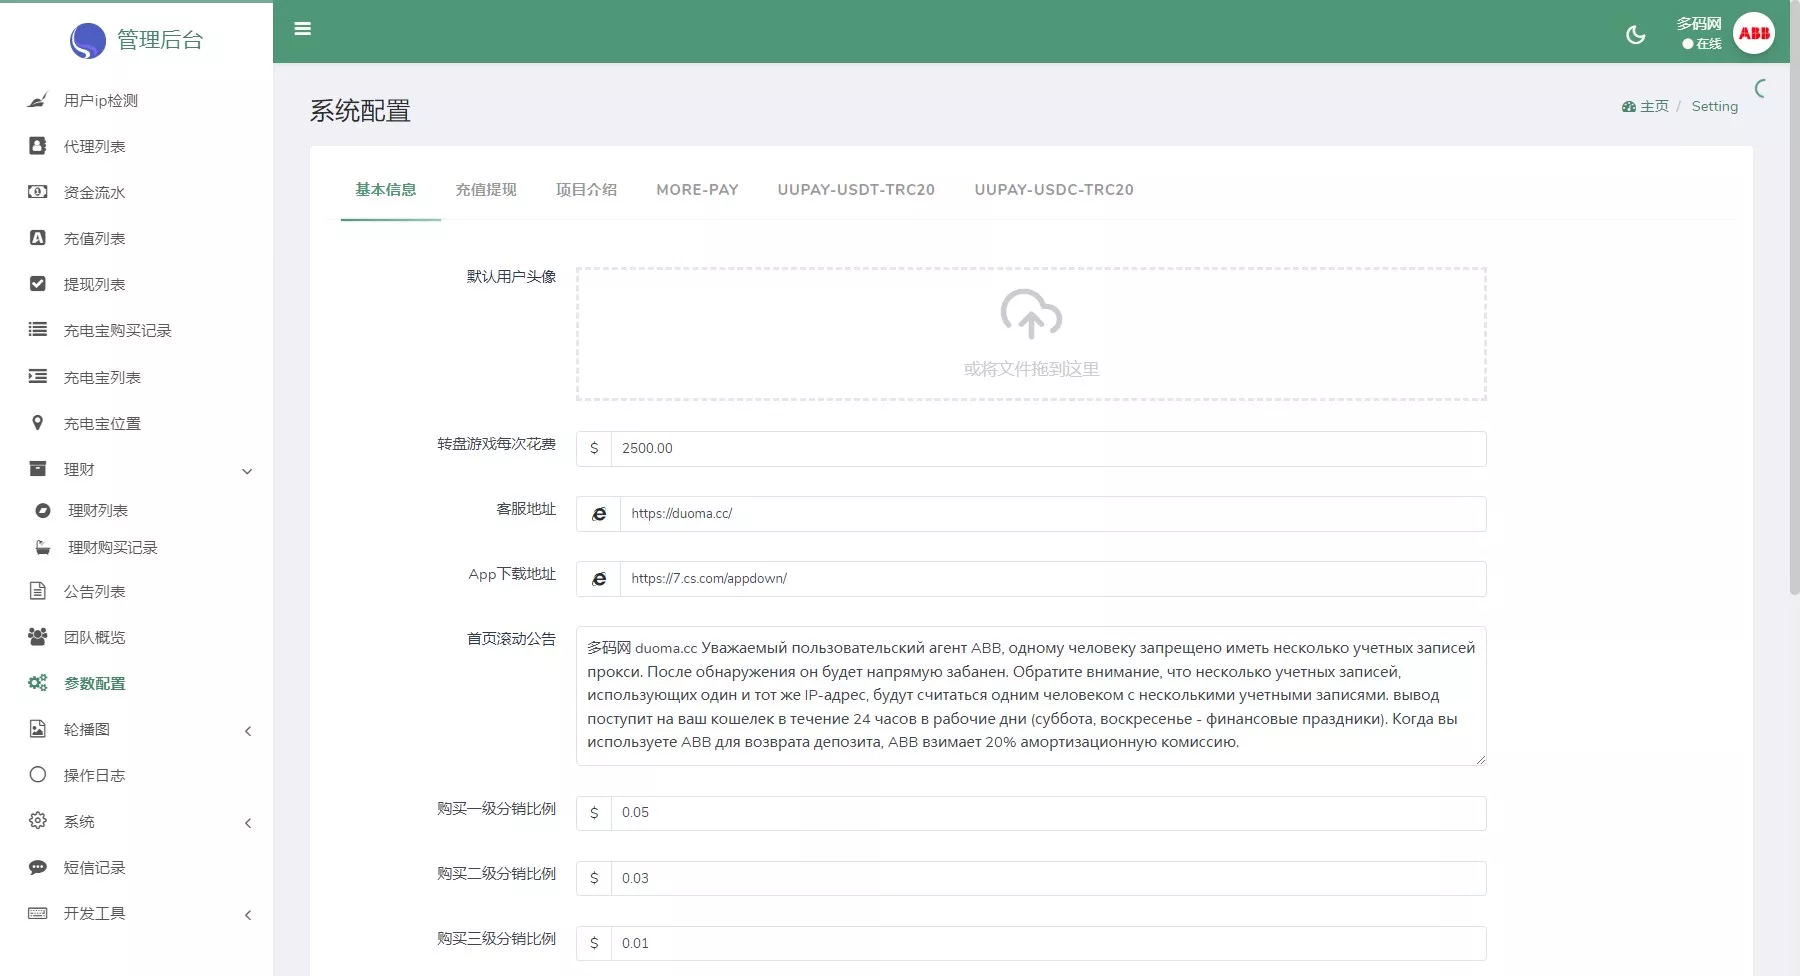
Task: Click the 转盘游戏每次花费 input field
Action: tap(1047, 448)
